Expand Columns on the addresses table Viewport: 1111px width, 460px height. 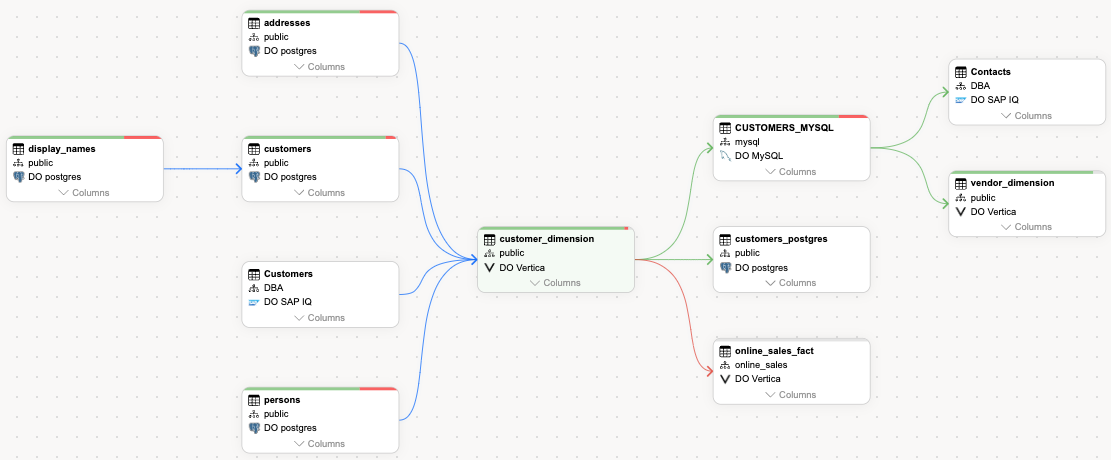(320, 67)
